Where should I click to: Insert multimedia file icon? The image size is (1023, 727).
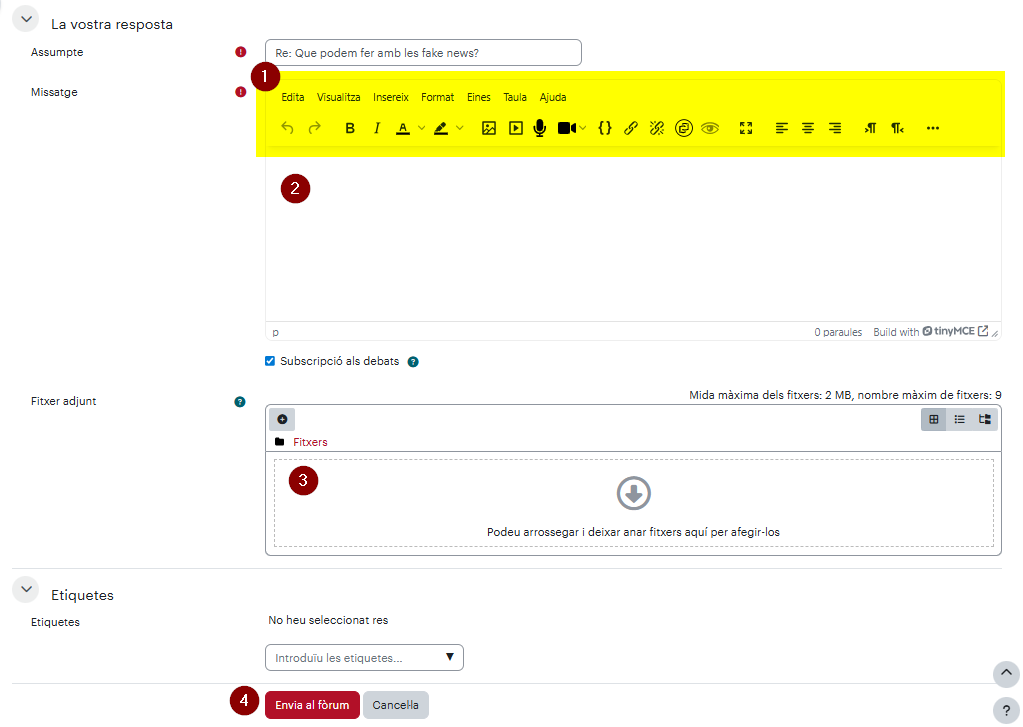coord(515,128)
